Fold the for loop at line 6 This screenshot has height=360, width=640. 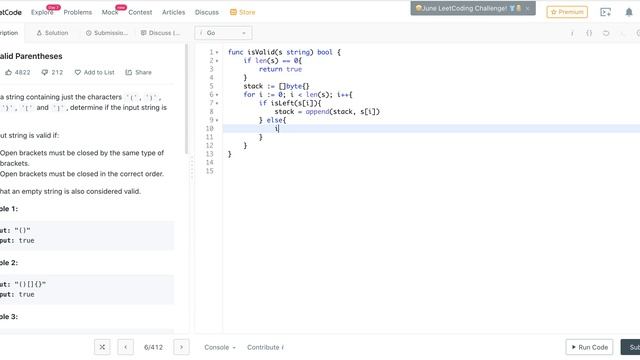[x=217, y=95]
